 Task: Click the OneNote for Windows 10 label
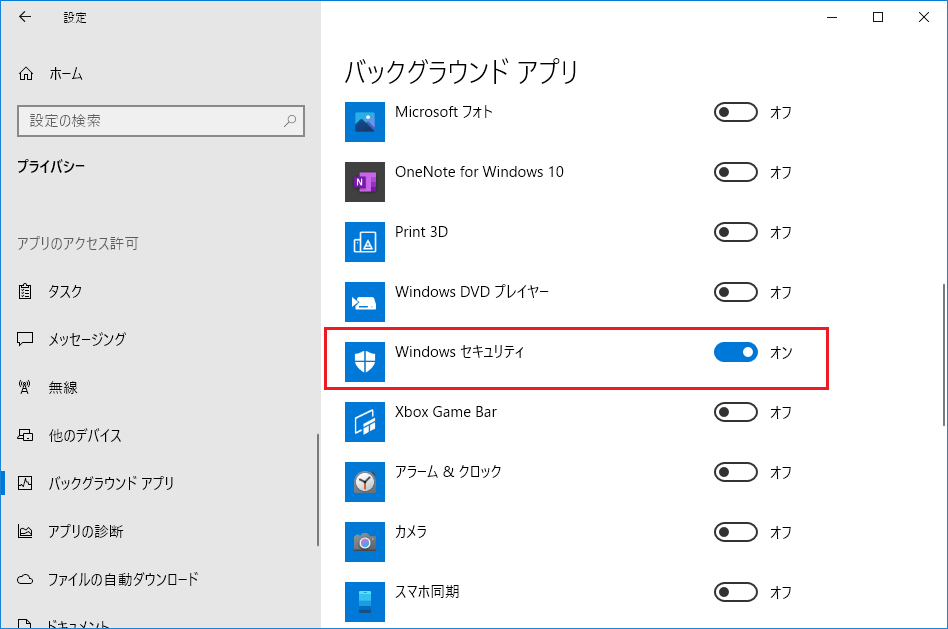pos(479,172)
